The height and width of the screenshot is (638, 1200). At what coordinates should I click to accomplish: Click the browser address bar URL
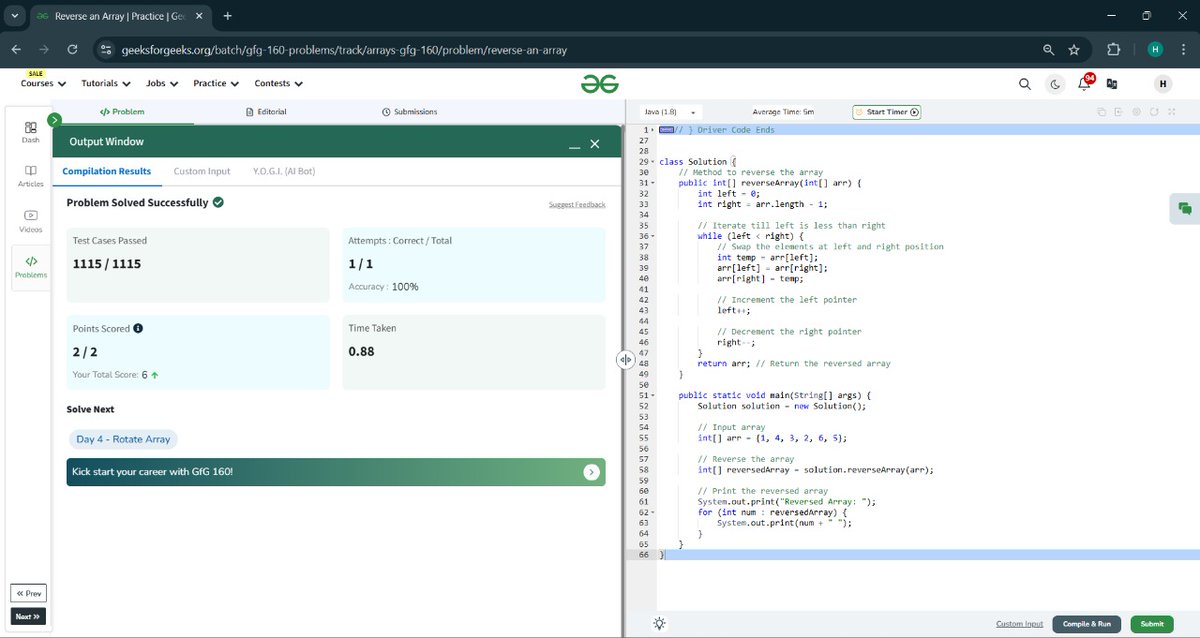(x=345, y=49)
